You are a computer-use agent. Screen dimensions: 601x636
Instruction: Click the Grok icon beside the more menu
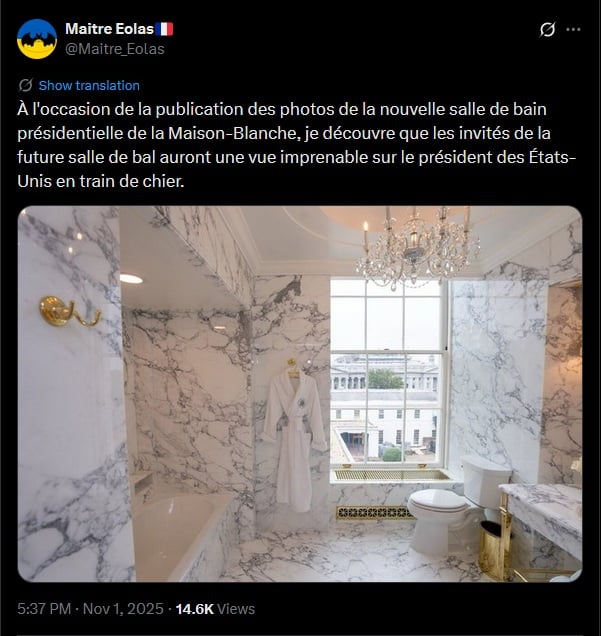tap(547, 29)
